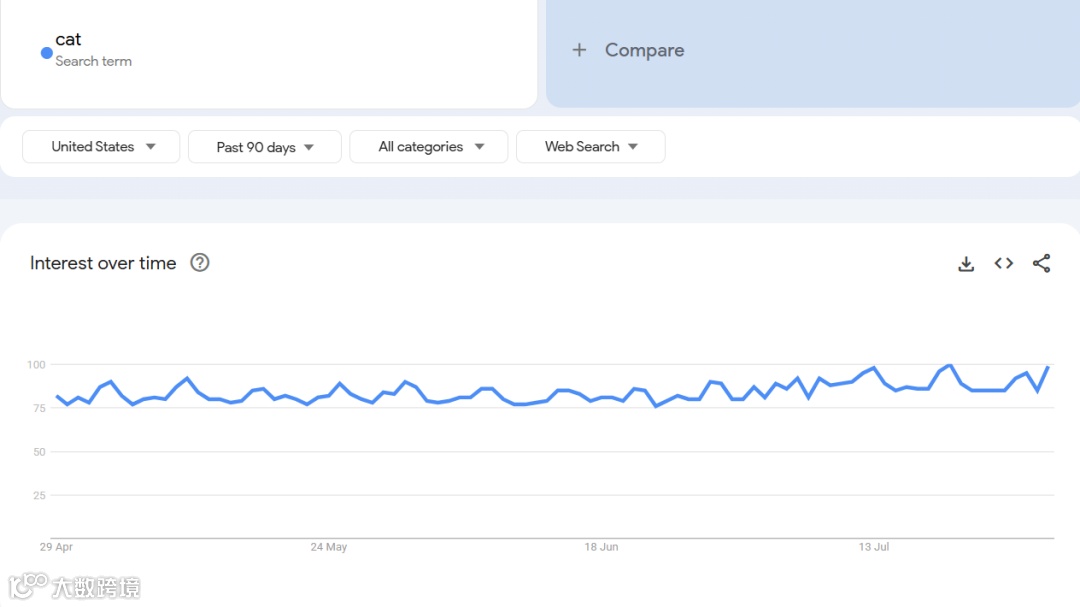Open the Interest over time help icon
This screenshot has width=1080, height=607.
click(200, 263)
